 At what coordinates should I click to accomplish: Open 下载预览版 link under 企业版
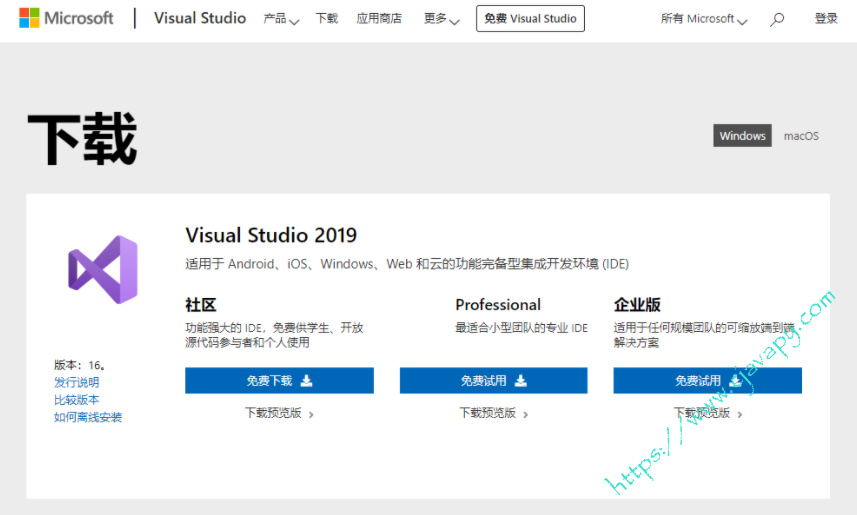tap(708, 413)
